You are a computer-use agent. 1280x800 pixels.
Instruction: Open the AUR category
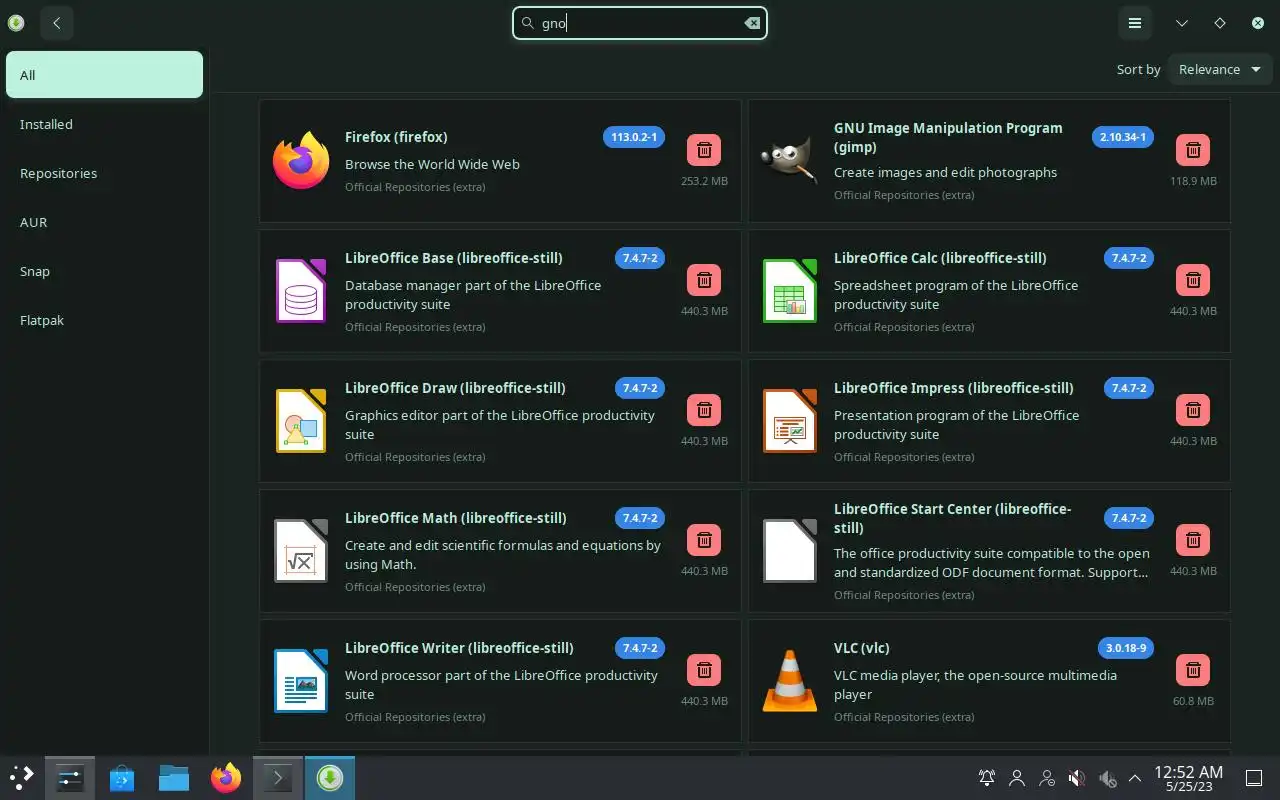pyautogui.click(x=104, y=222)
